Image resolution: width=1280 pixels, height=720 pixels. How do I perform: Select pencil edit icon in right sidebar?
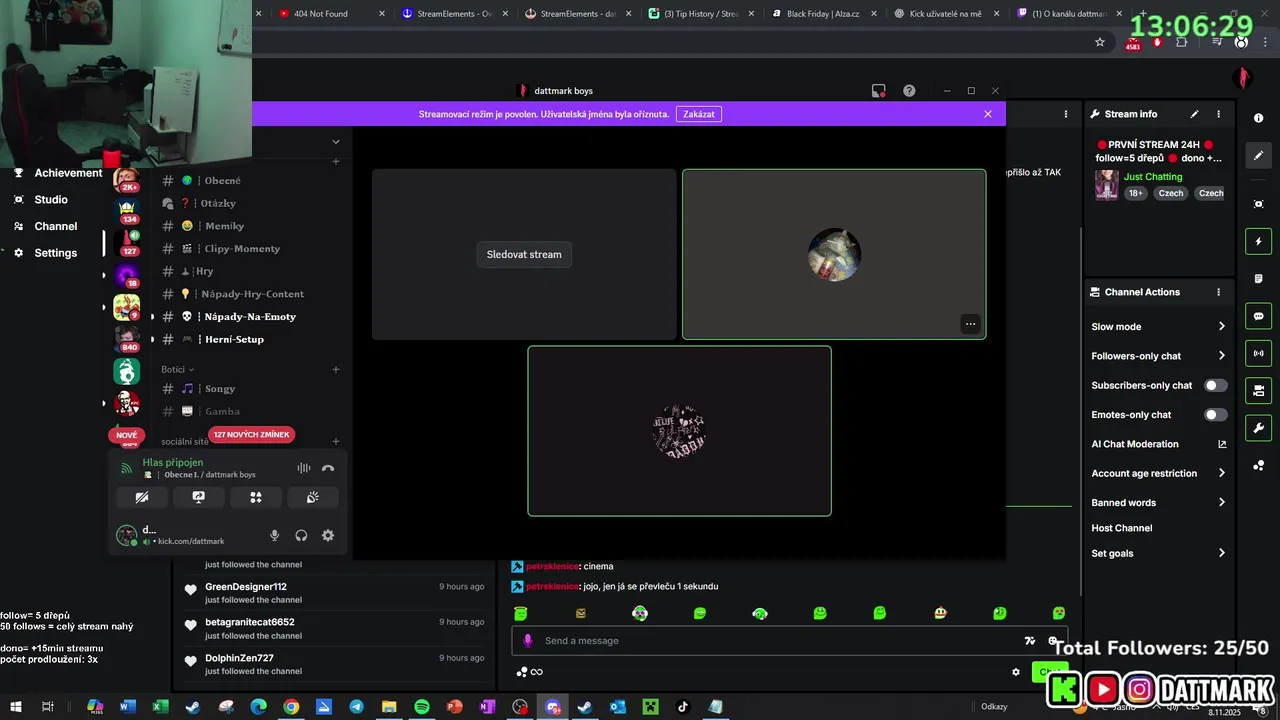tap(1258, 155)
